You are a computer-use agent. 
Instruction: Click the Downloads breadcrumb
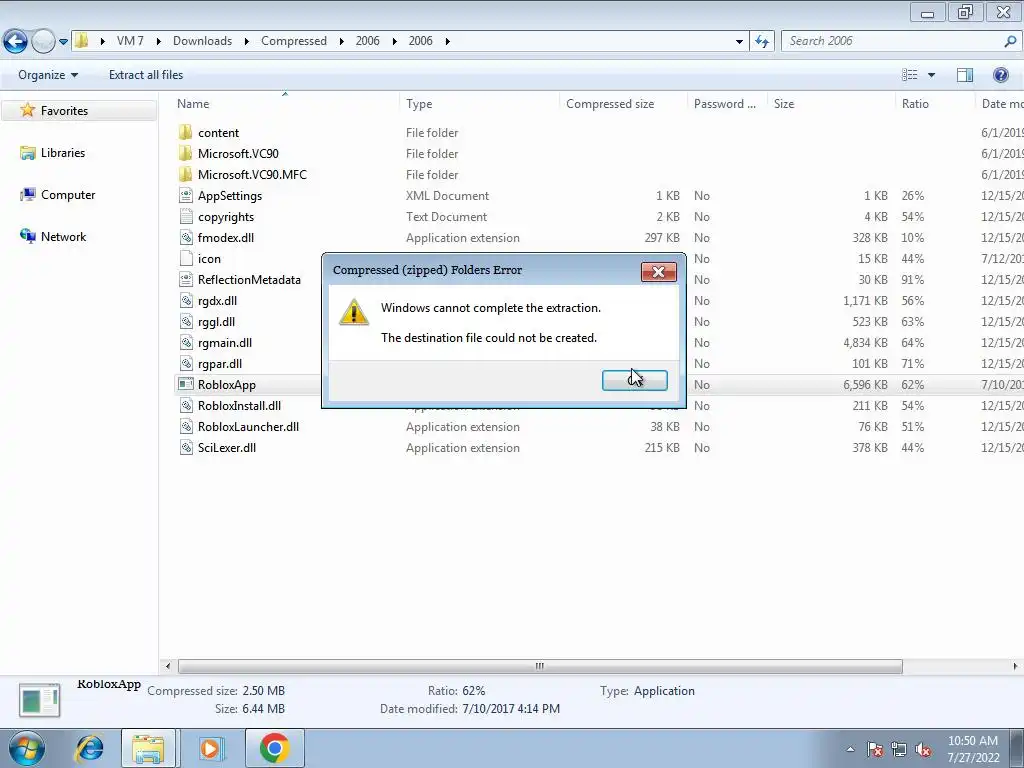202,41
